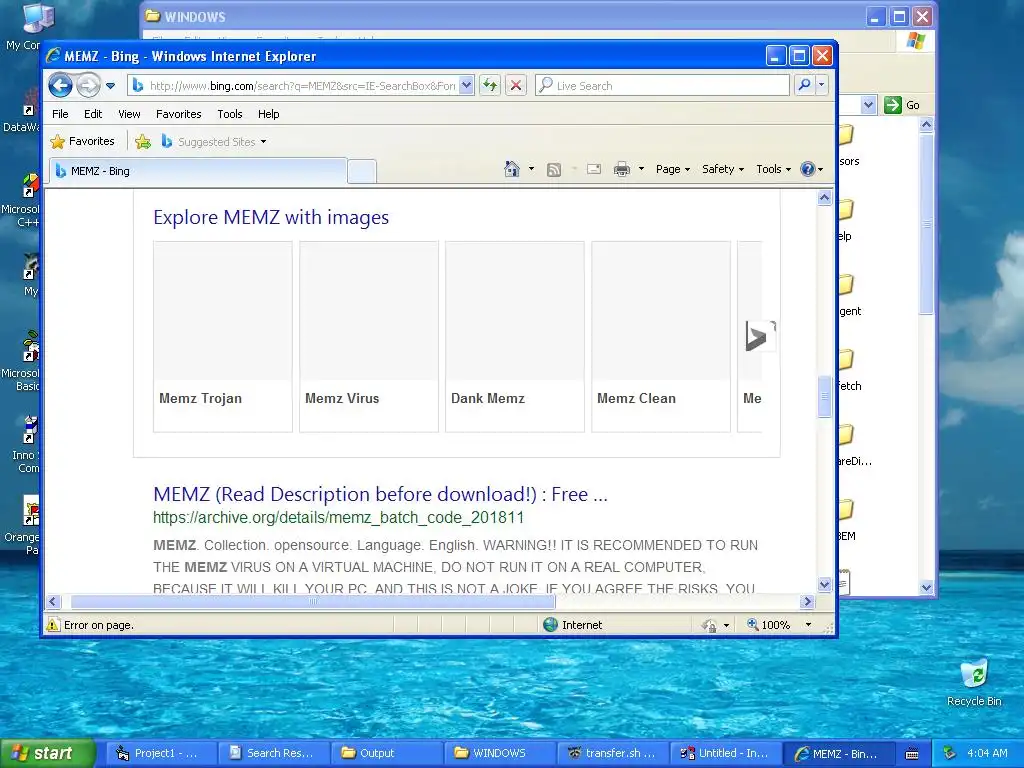This screenshot has height=768, width=1024.
Task: Open the Page command menu
Action: (673, 169)
